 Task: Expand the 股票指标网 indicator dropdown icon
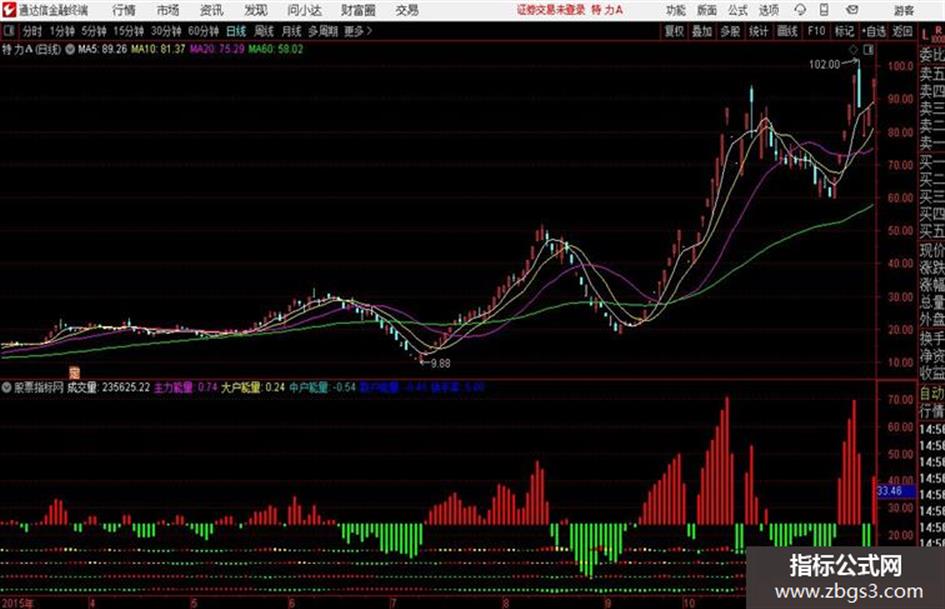click(7, 388)
